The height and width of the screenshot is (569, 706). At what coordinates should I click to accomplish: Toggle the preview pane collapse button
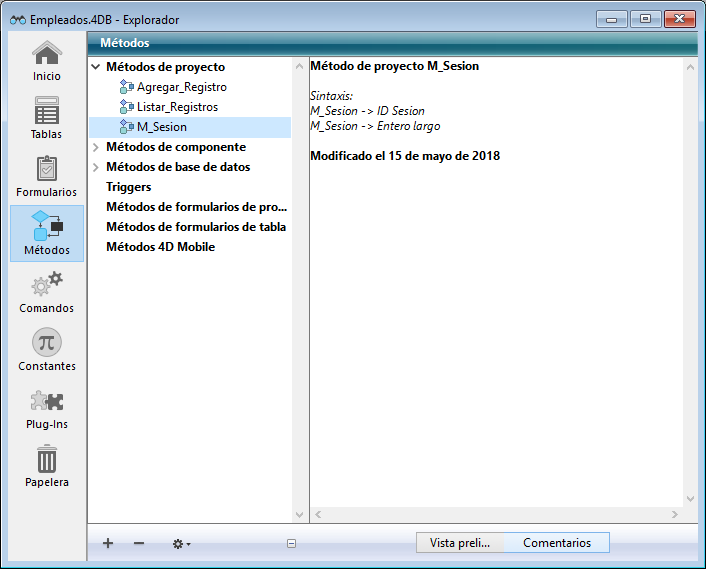pyautogui.click(x=291, y=544)
